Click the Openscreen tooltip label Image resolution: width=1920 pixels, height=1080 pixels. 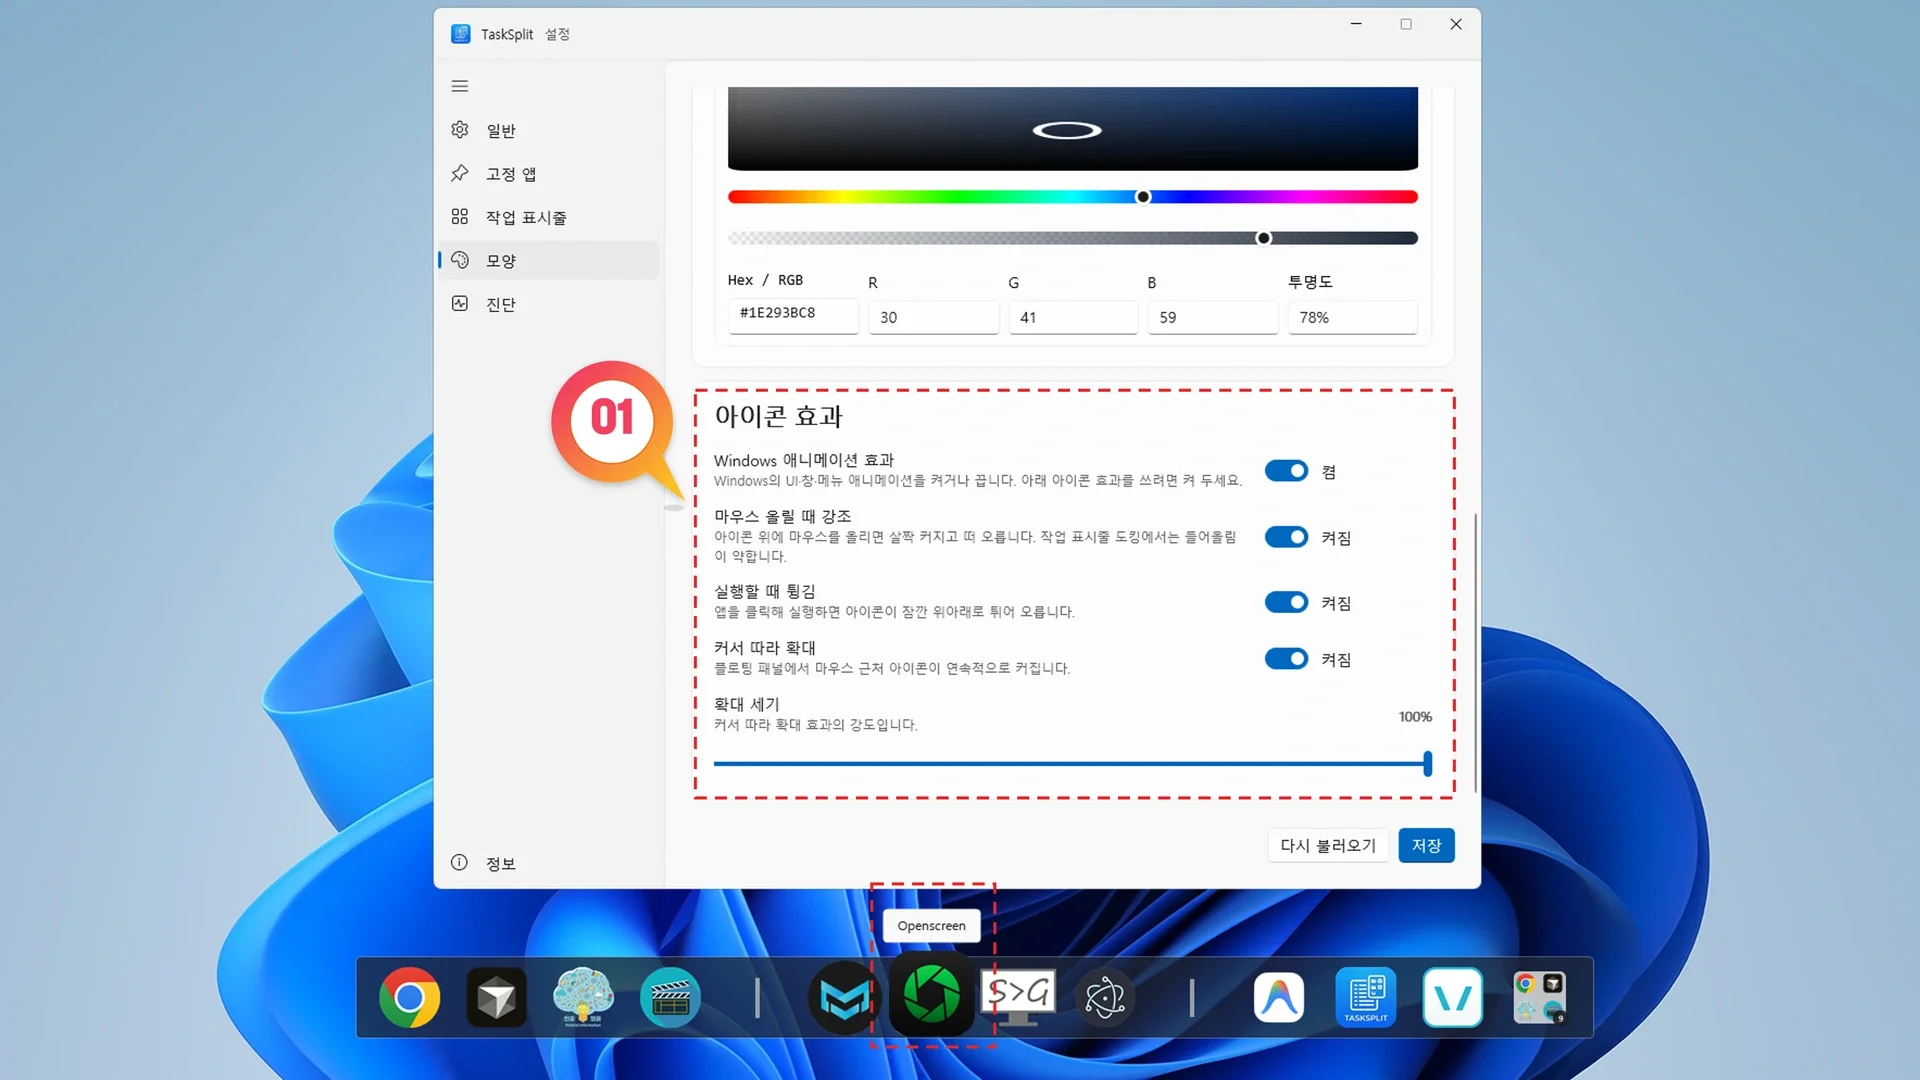tap(931, 926)
